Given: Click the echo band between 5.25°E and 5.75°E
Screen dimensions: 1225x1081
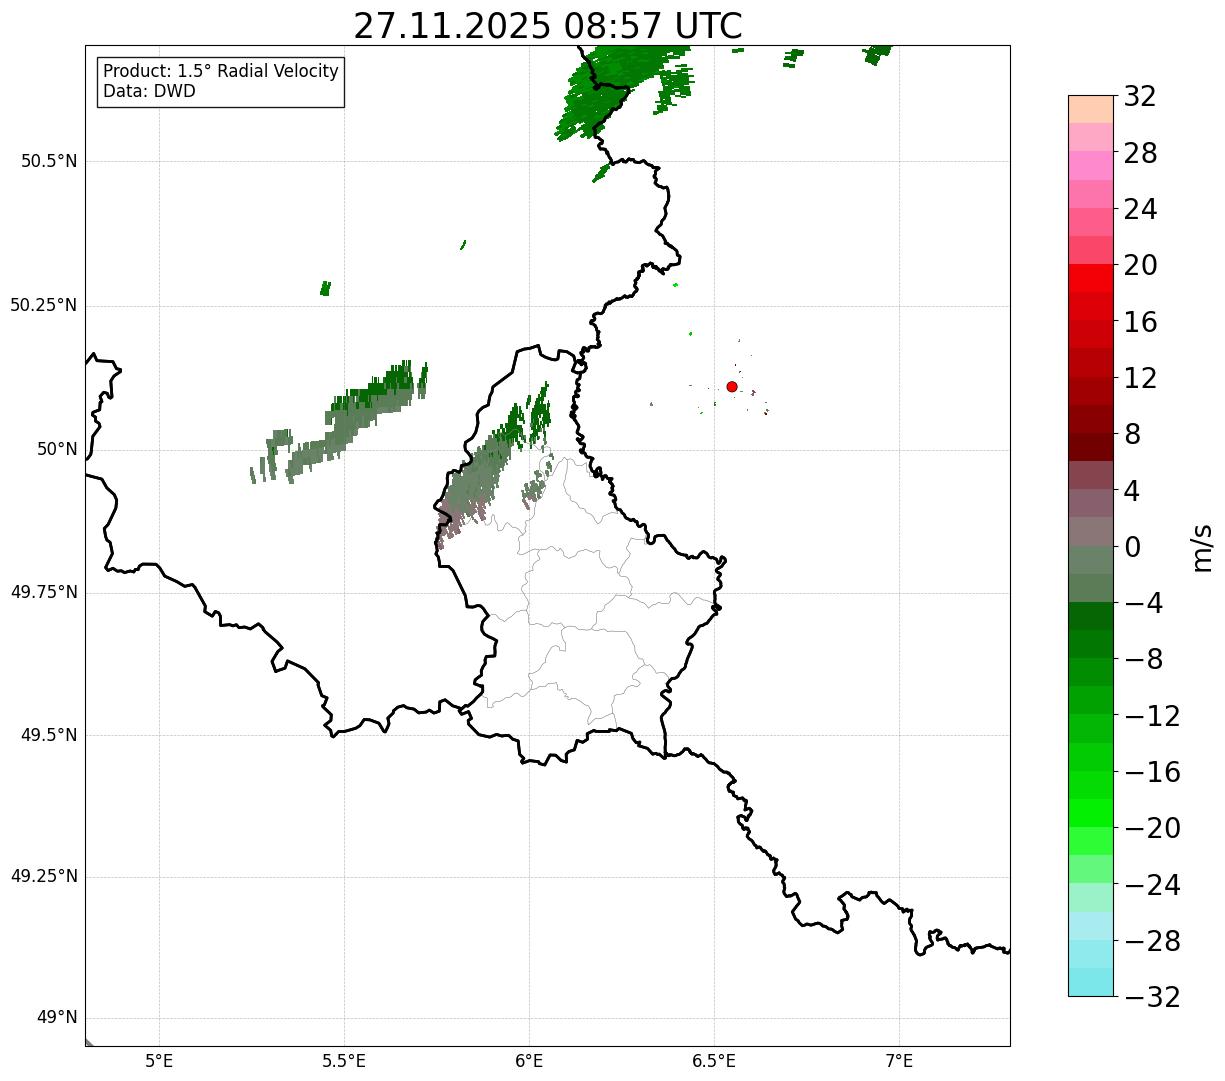Looking at the screenshot, I should pyautogui.click(x=340, y=423).
